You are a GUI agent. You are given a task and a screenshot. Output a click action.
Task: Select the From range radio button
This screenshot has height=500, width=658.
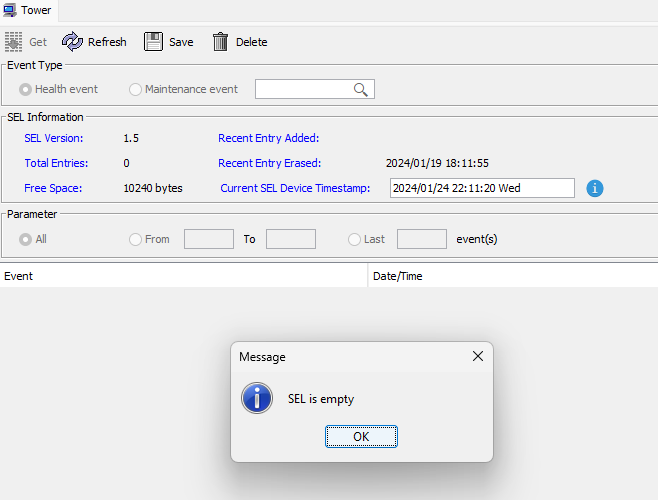click(135, 239)
